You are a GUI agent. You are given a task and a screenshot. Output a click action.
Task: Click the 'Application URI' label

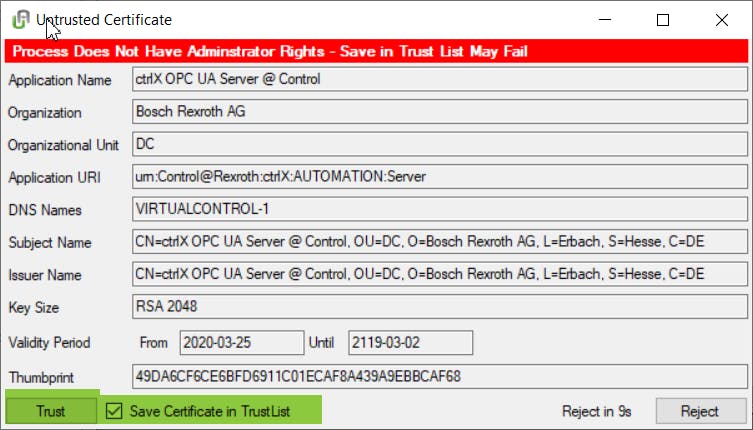click(54, 178)
